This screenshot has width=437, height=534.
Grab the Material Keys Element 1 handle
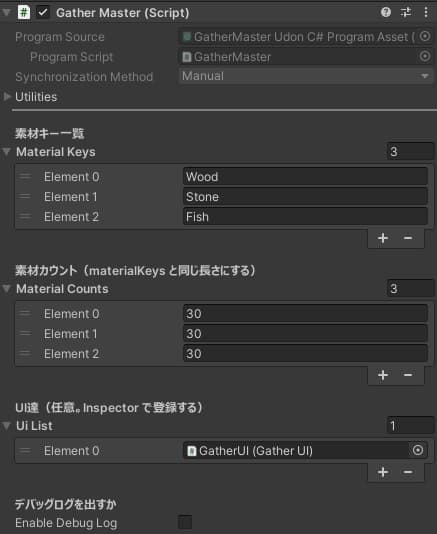25,197
